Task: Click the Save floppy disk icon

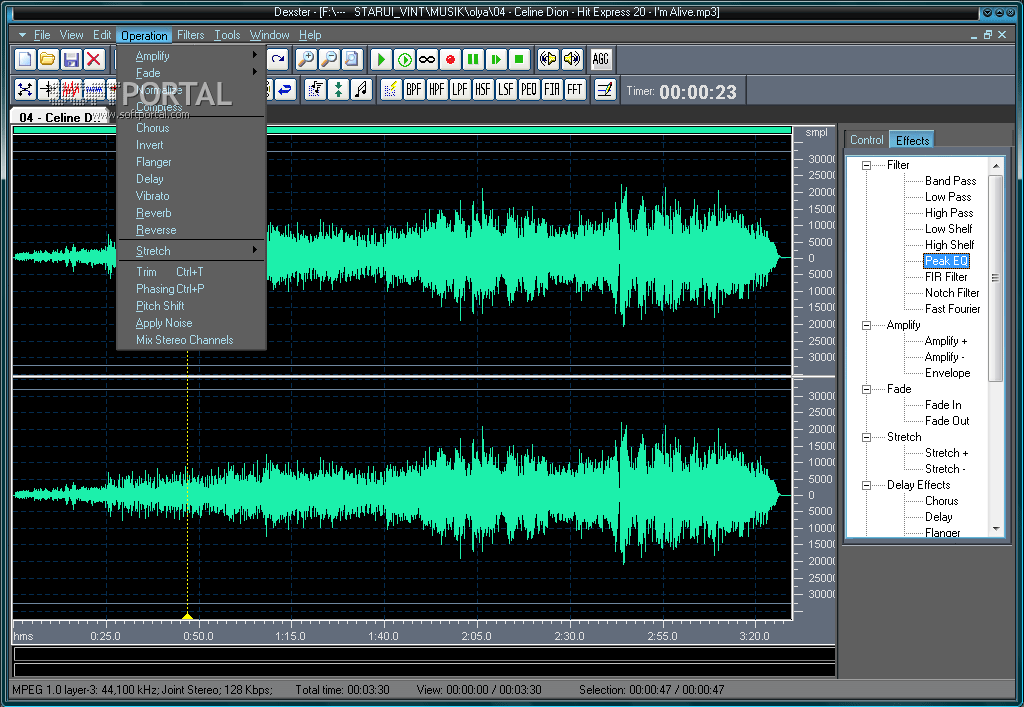Action: 71,59
